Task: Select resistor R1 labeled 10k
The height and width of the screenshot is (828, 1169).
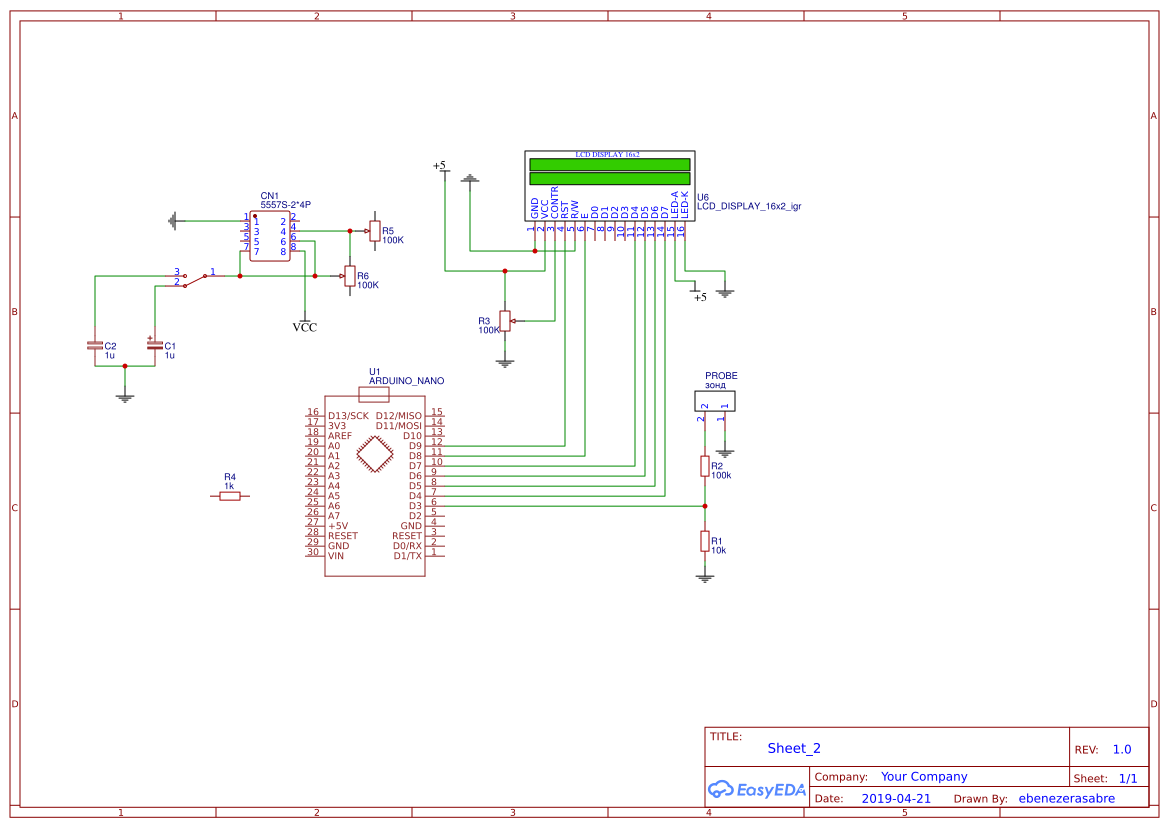Action: pyautogui.click(x=706, y=543)
